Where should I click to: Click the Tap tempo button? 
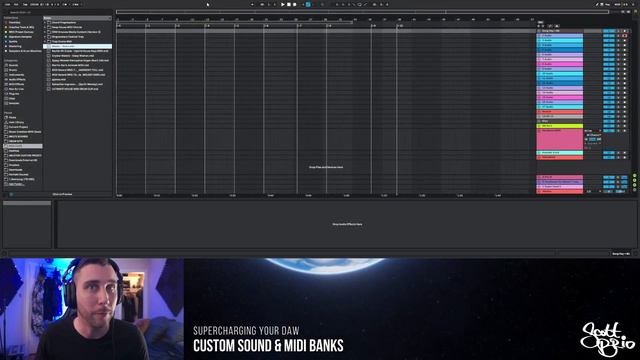pos(25,4)
